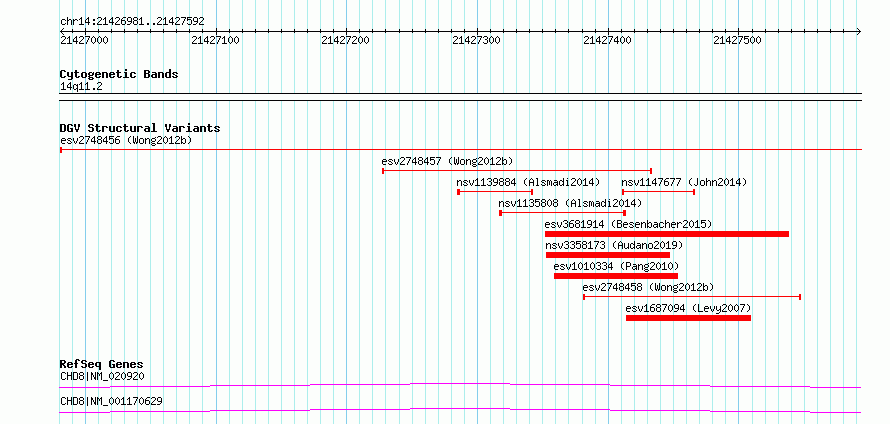Viewport: 890px width, 424px height.
Task: Click the esv1687094 (Levy2007) variant label
Action: tap(689, 308)
